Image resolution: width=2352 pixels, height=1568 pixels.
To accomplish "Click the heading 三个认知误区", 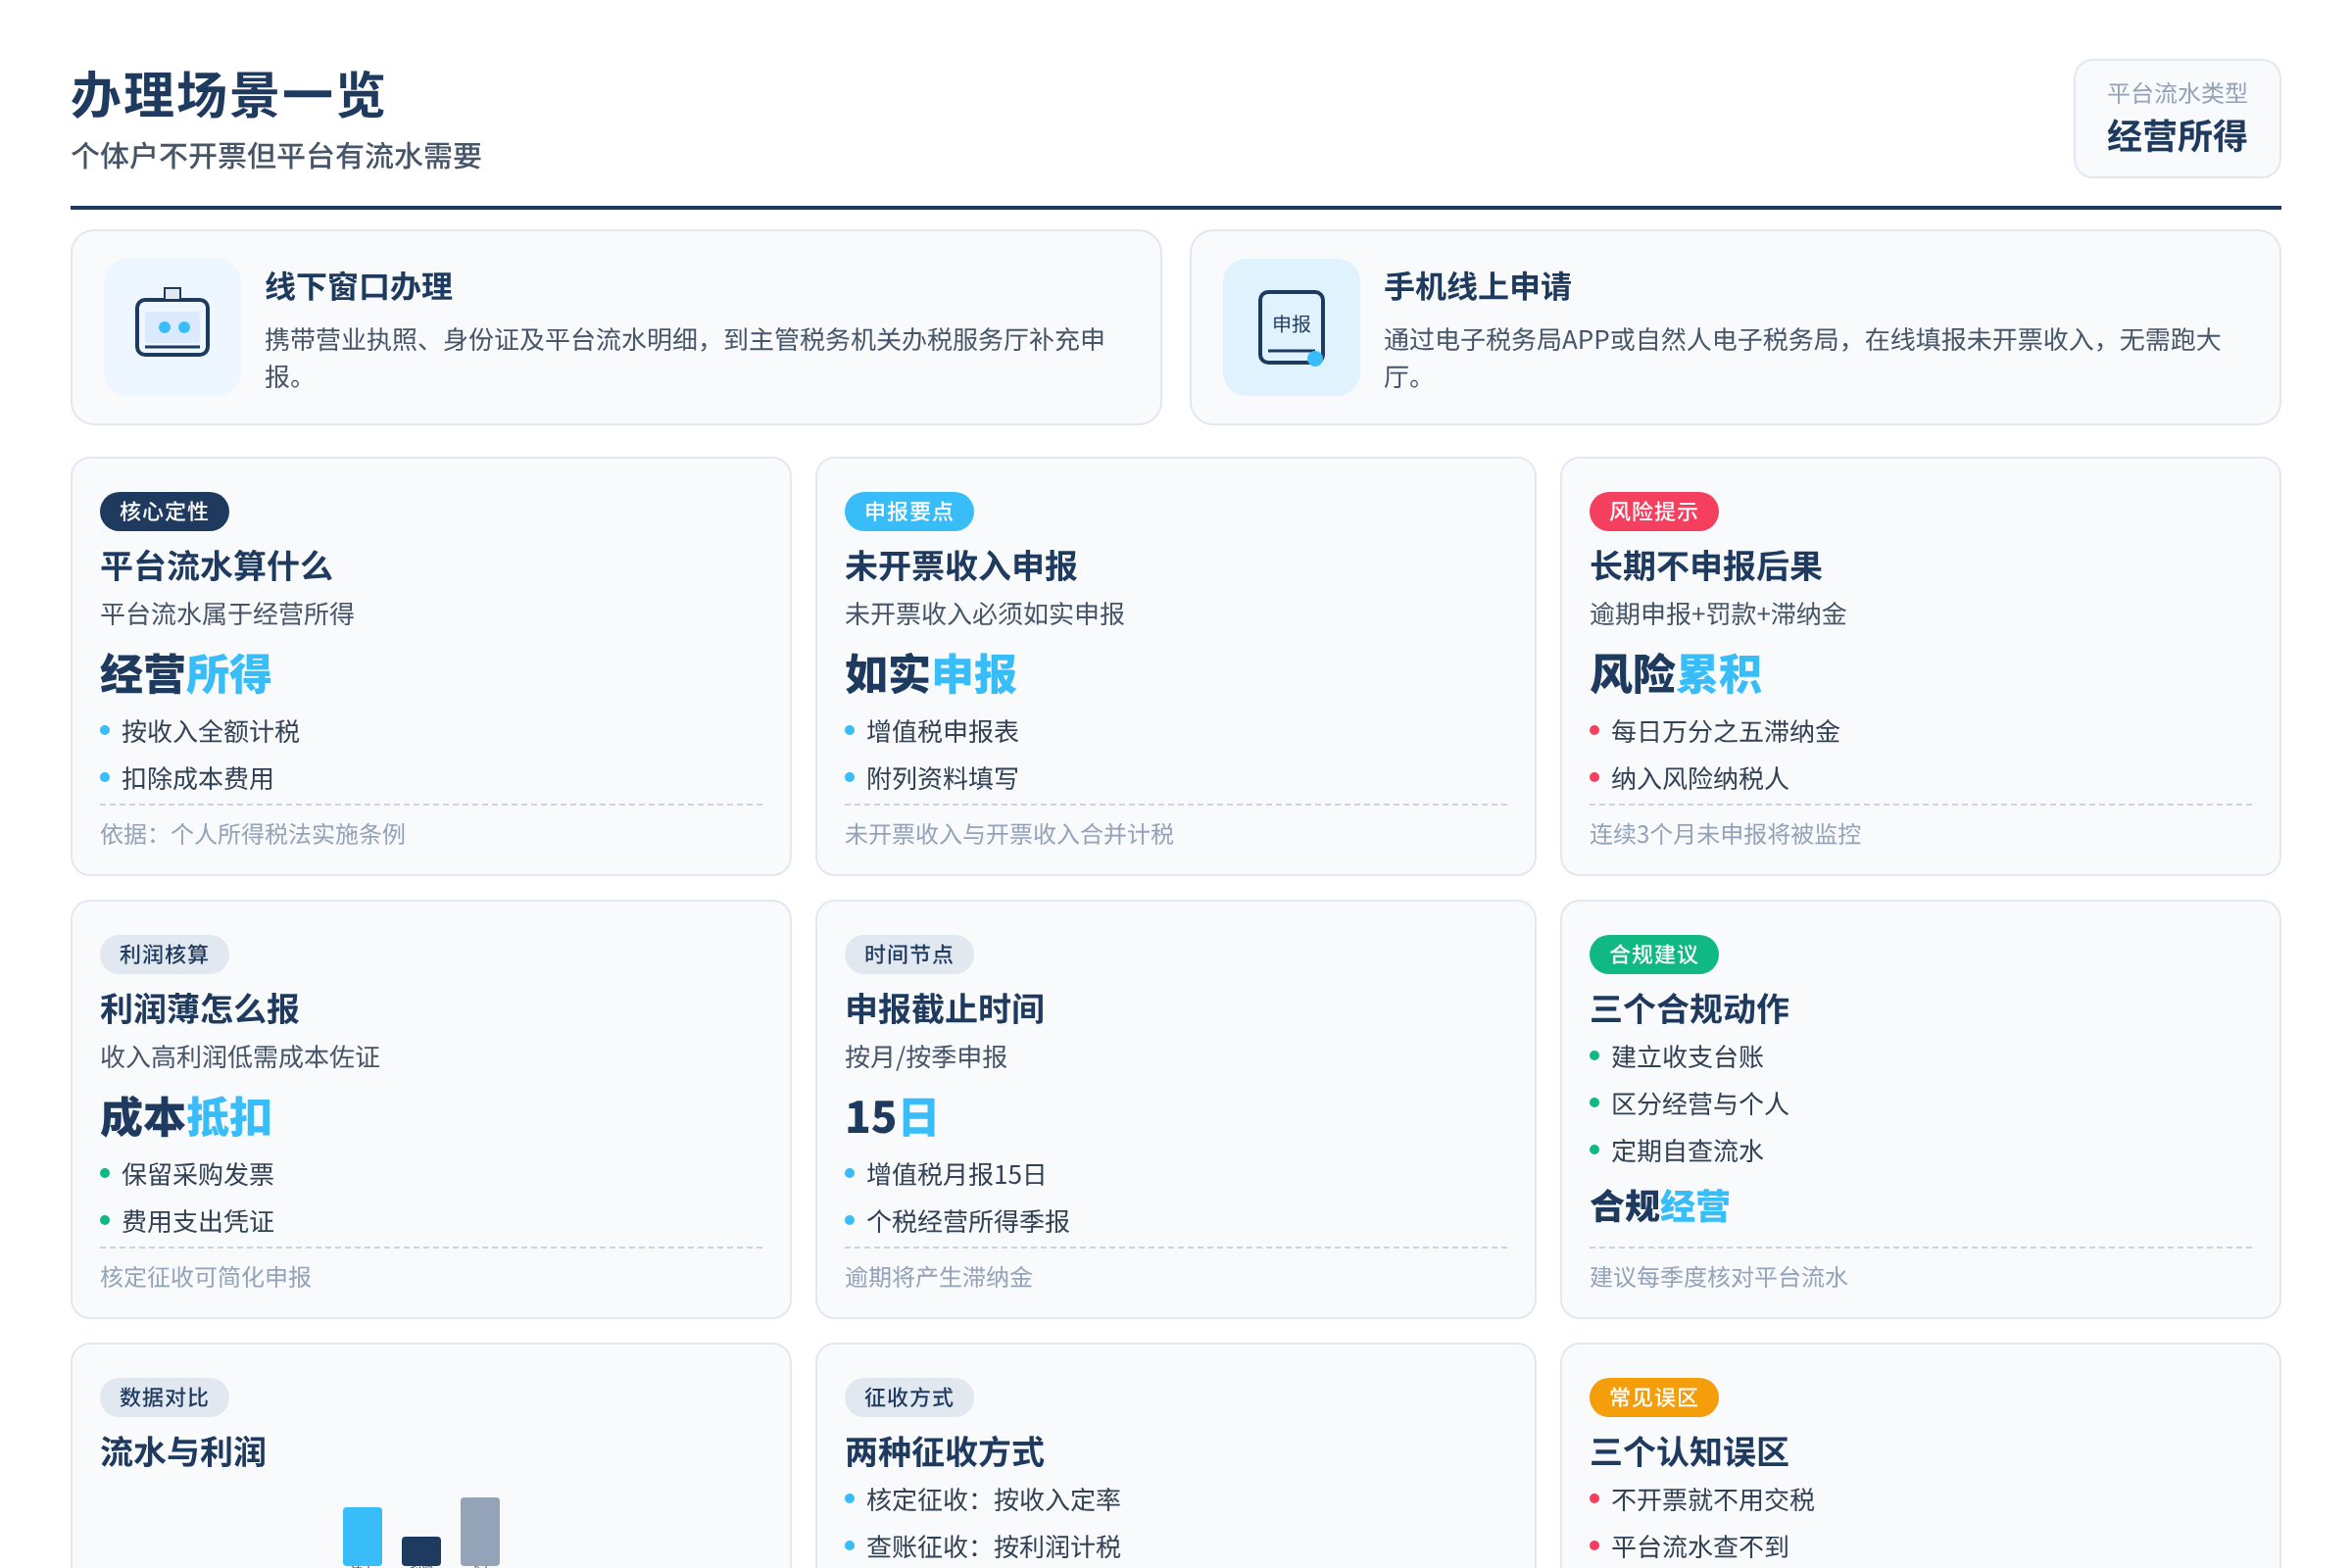I will click(x=1690, y=1453).
